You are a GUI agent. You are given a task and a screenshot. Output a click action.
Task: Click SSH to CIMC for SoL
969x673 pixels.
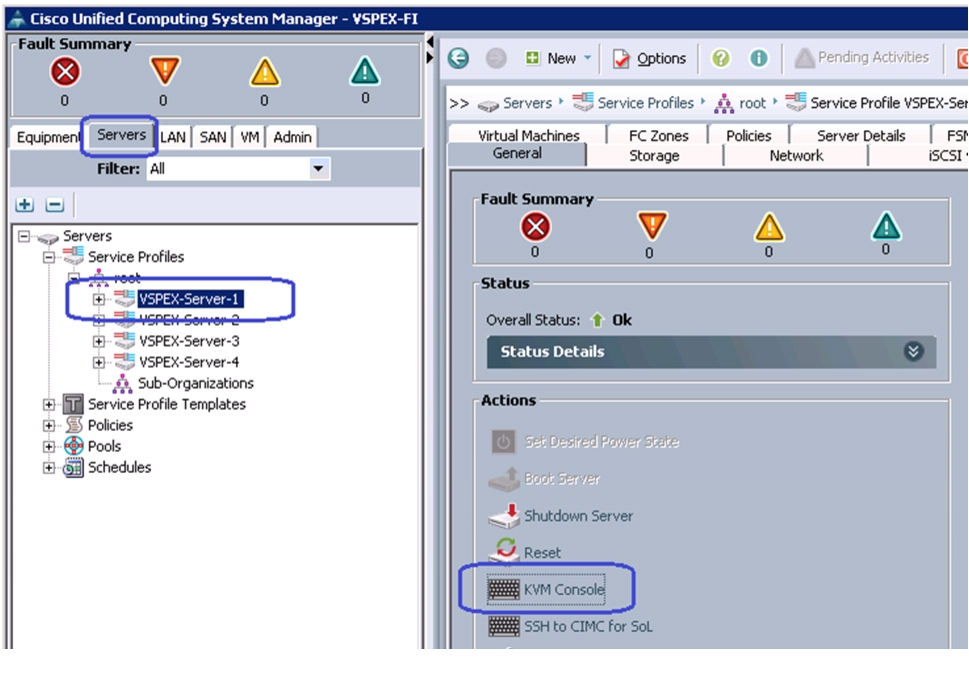tap(588, 627)
